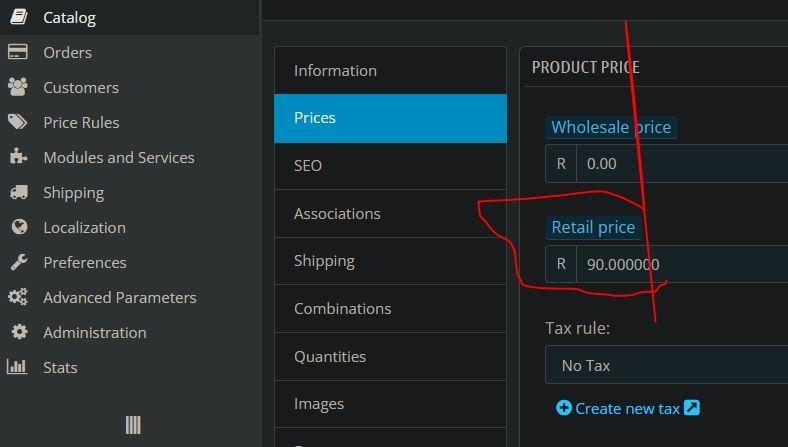Open the Associations tab
Image resolution: width=788 pixels, height=447 pixels.
coord(390,214)
